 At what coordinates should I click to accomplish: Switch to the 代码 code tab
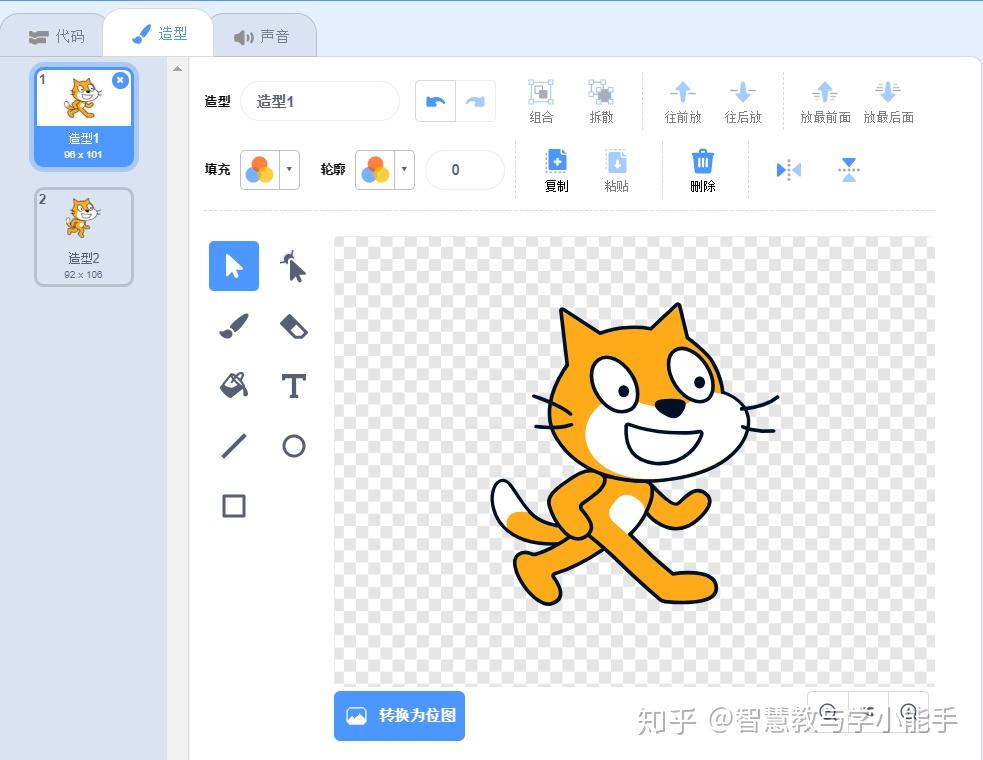click(55, 36)
